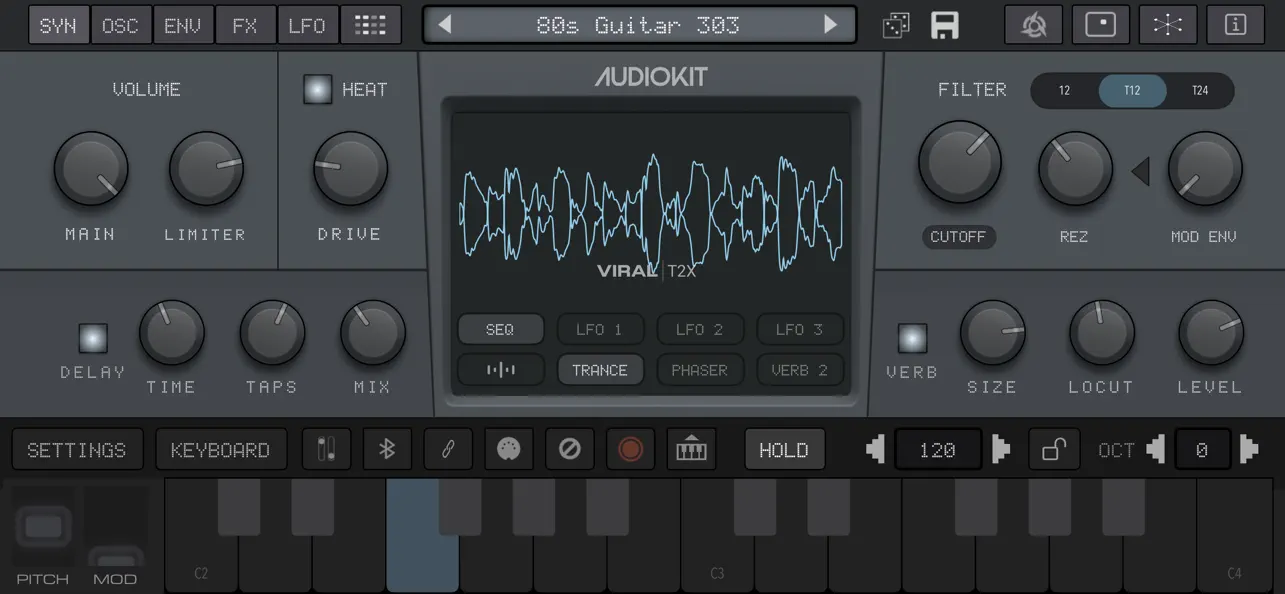1285x594 pixels.
Task: Enable the PHASER effect button
Action: click(700, 370)
